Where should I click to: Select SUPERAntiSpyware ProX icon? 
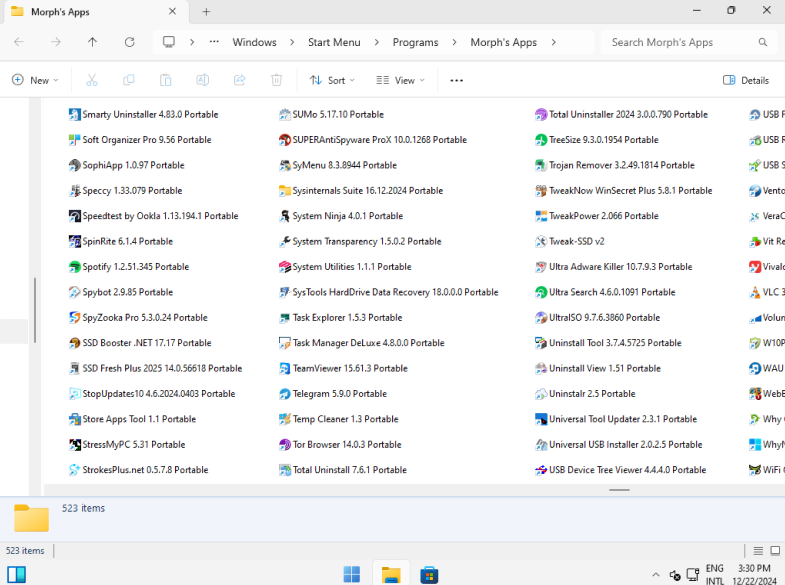[x=285, y=140]
